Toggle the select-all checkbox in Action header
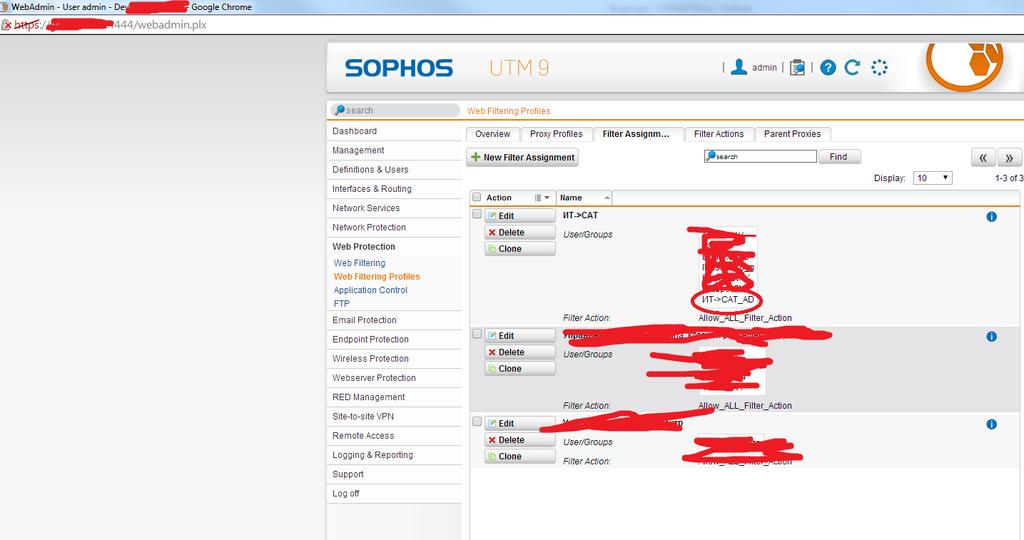Image resolution: width=1024 pixels, height=540 pixels. pyautogui.click(x=477, y=197)
